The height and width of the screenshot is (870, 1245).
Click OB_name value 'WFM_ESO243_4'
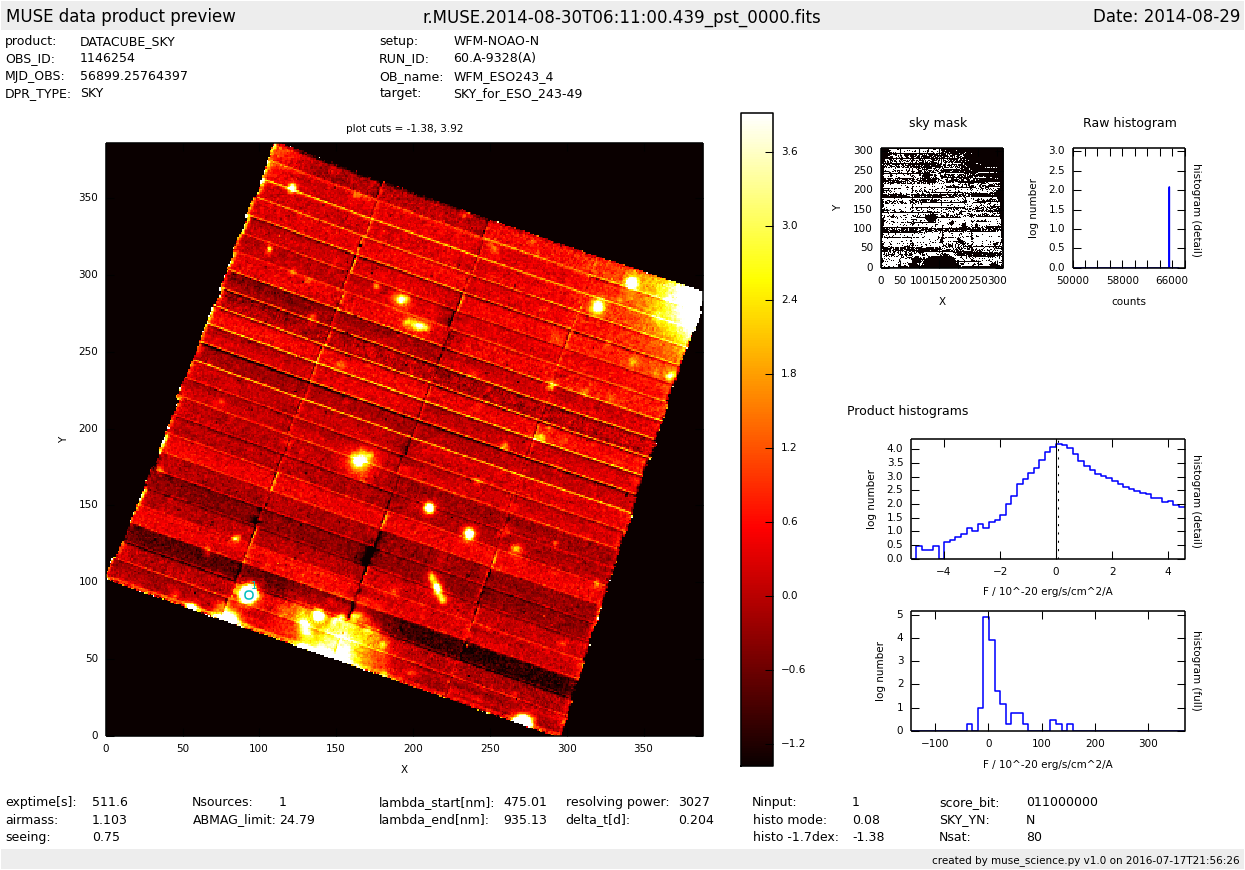click(x=503, y=76)
